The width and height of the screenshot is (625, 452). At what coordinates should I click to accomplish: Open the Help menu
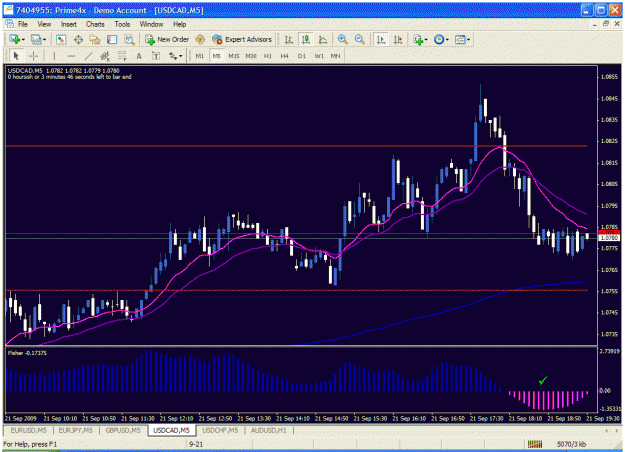click(179, 24)
